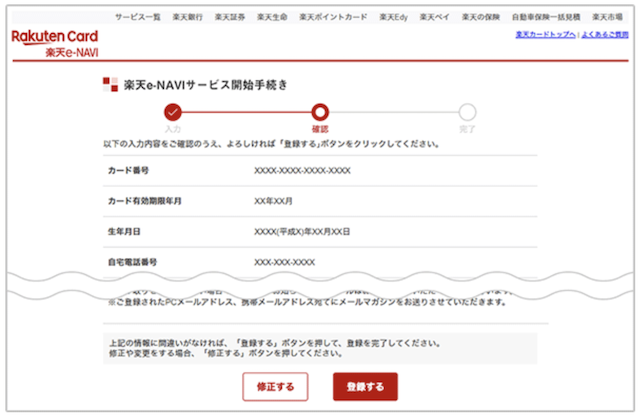Open サービス一覧 in top navigation
Image resolution: width=640 pixels, height=416 pixels.
[138, 17]
